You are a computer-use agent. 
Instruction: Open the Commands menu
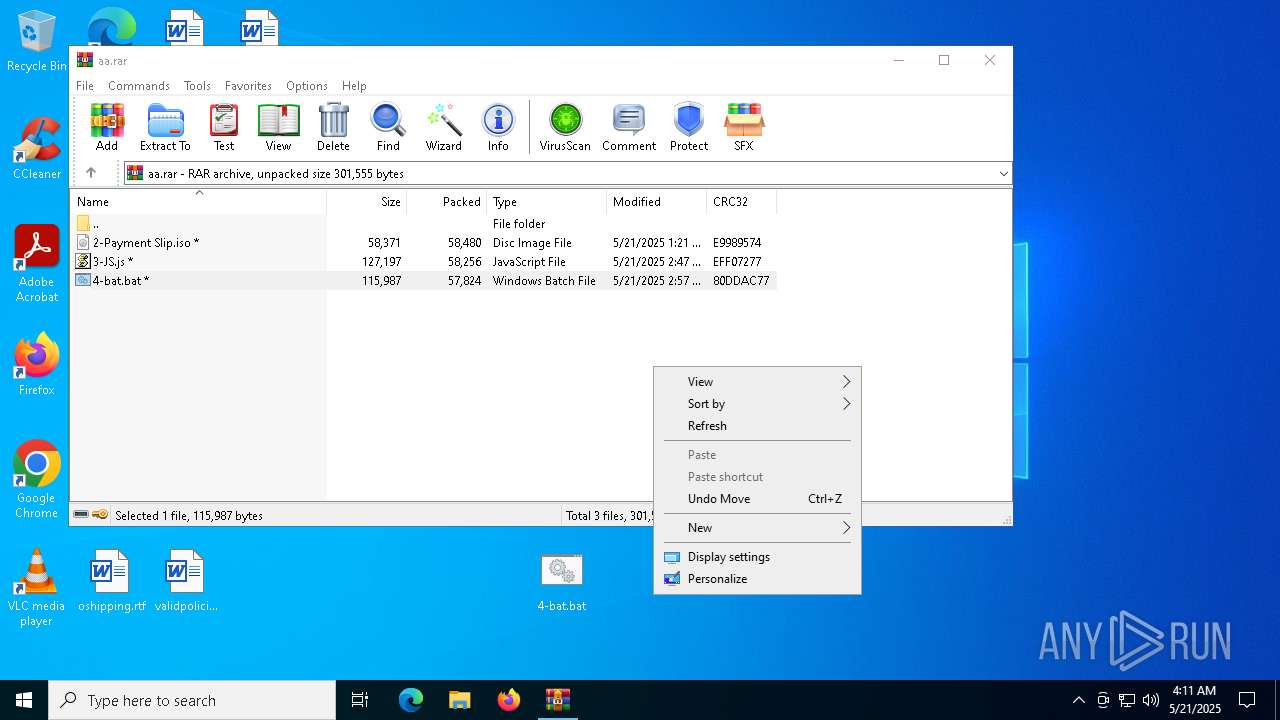(x=139, y=86)
